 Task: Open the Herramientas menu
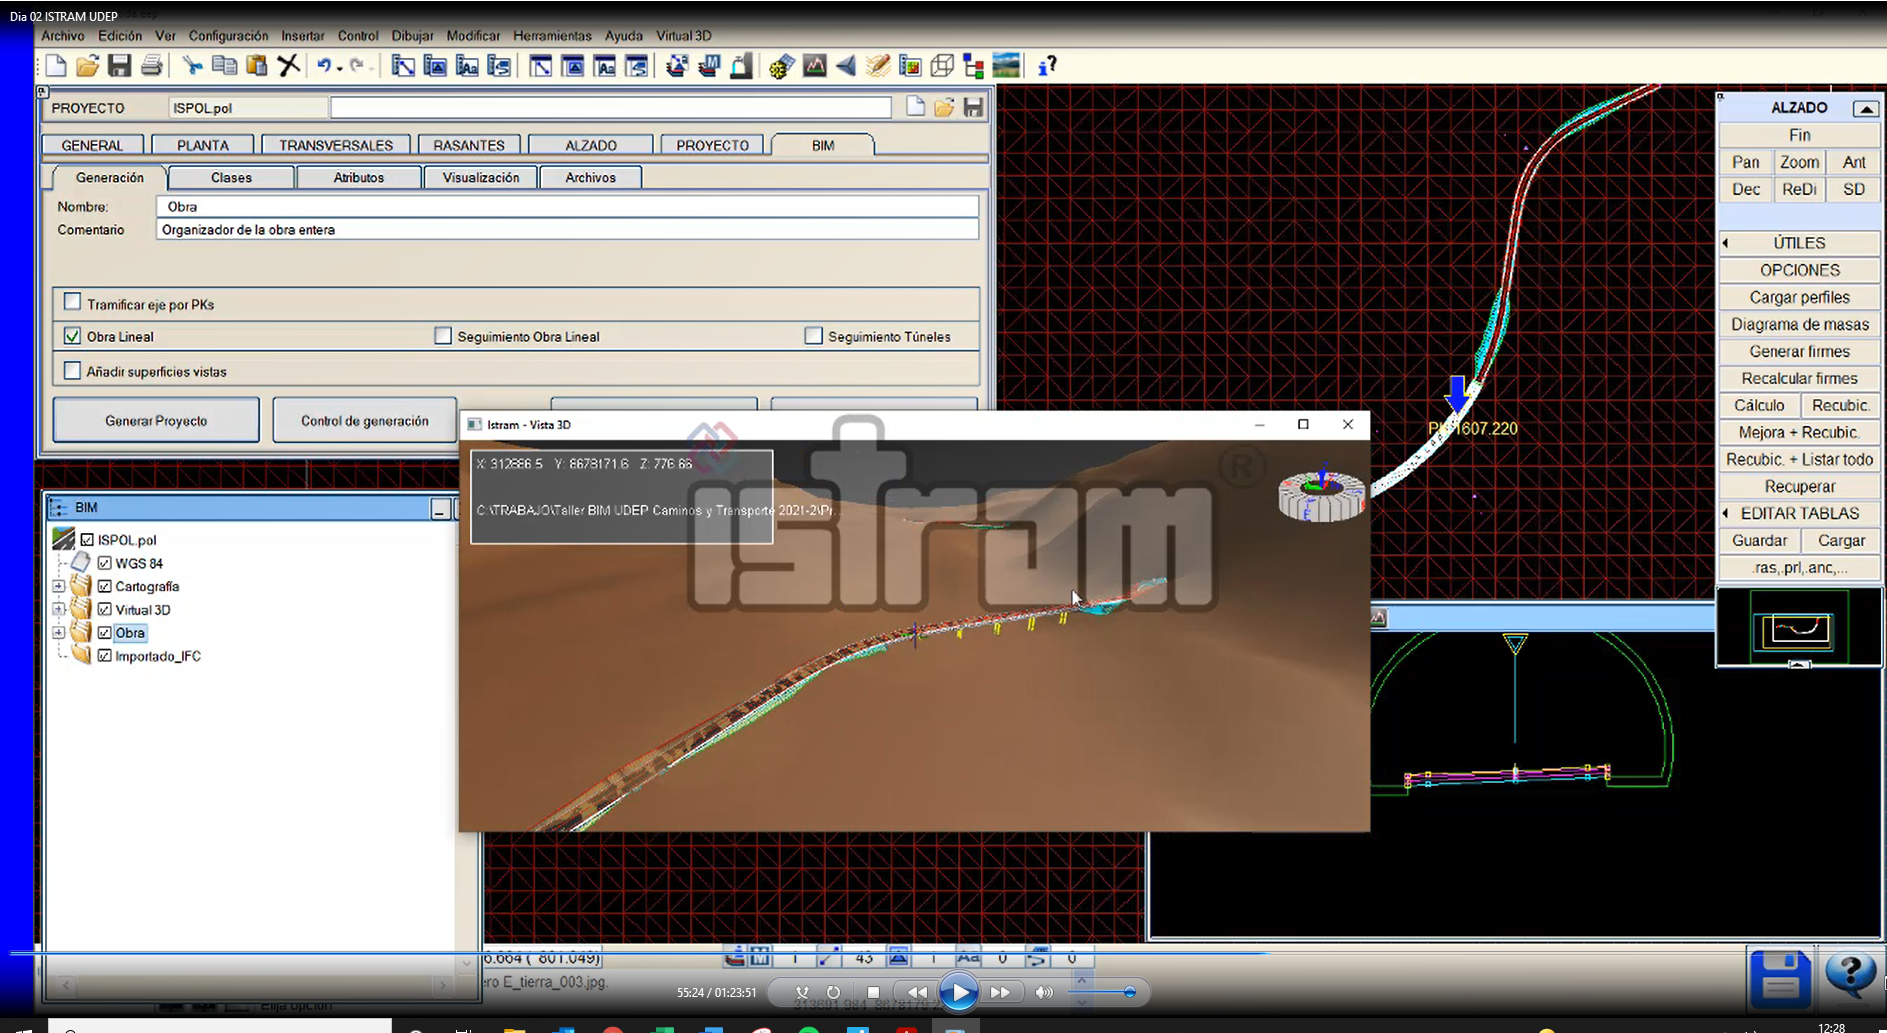point(552,36)
